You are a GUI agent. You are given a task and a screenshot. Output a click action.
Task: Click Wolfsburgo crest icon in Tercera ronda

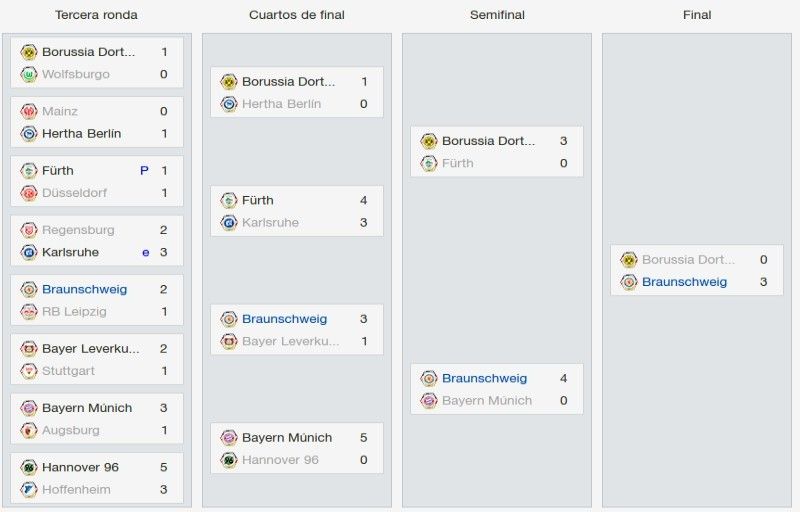click(x=29, y=74)
